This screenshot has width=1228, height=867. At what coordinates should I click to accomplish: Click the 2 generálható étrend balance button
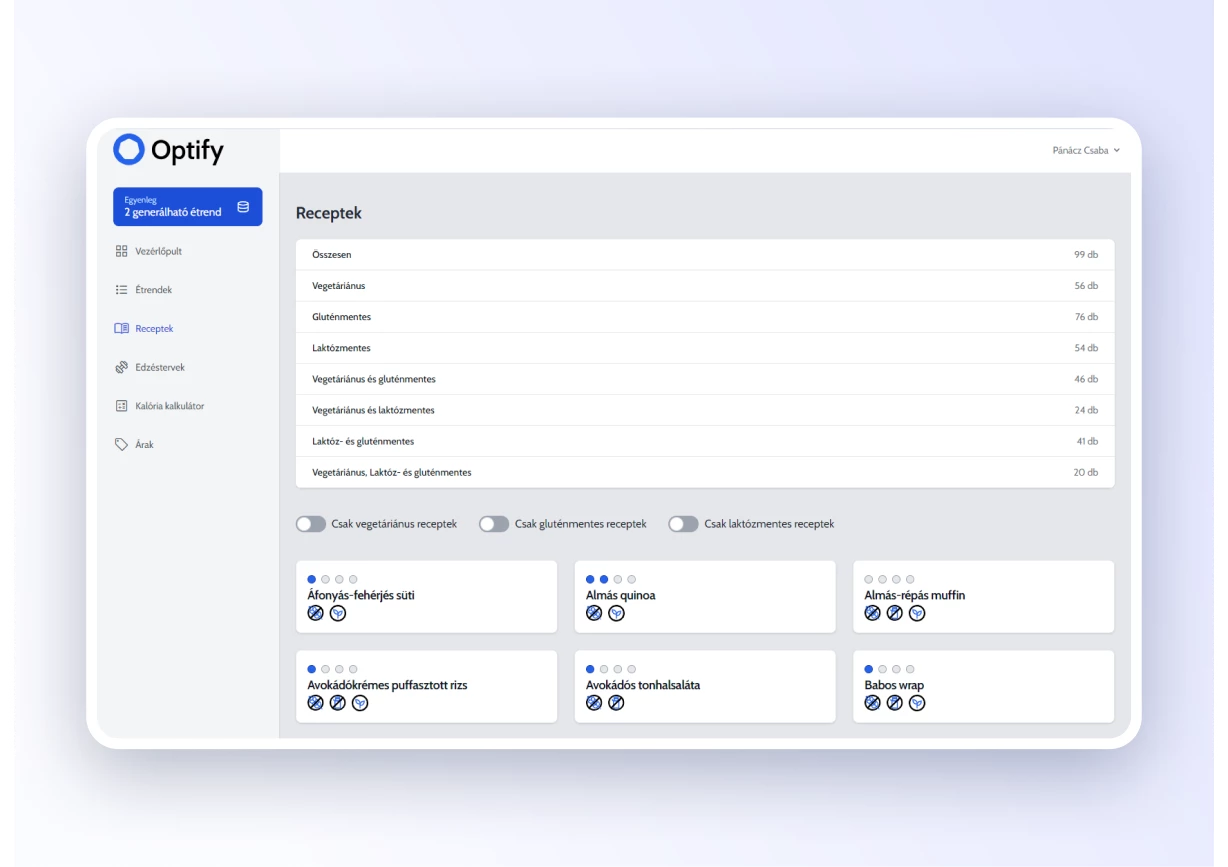click(x=188, y=206)
